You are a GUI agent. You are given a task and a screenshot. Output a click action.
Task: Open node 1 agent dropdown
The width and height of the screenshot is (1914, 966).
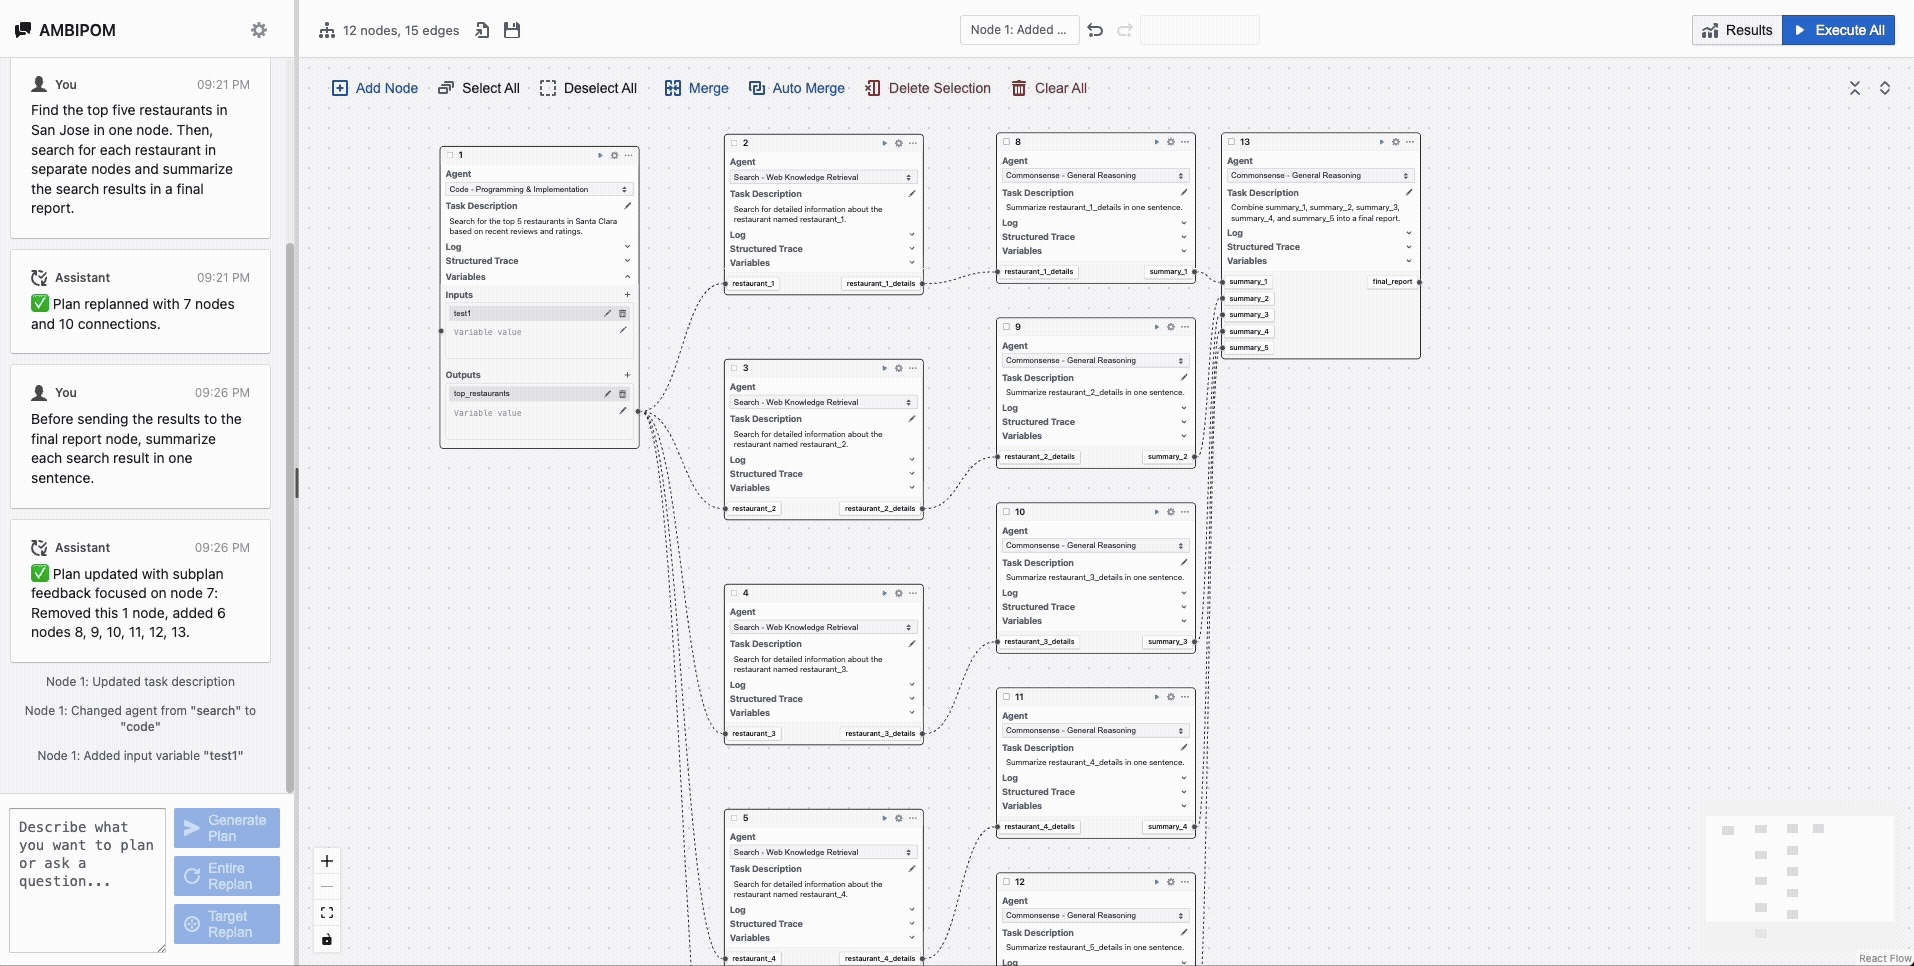(538, 189)
